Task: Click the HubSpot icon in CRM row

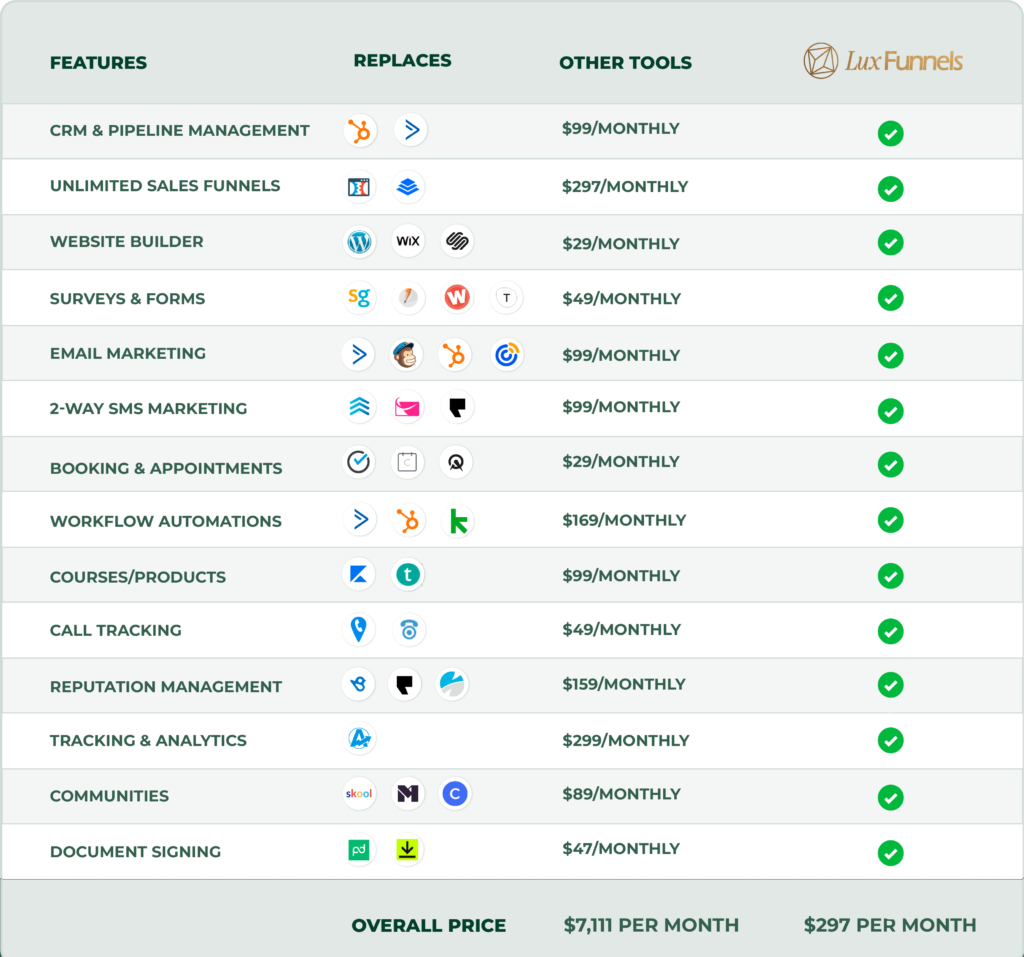Action: coord(360,130)
